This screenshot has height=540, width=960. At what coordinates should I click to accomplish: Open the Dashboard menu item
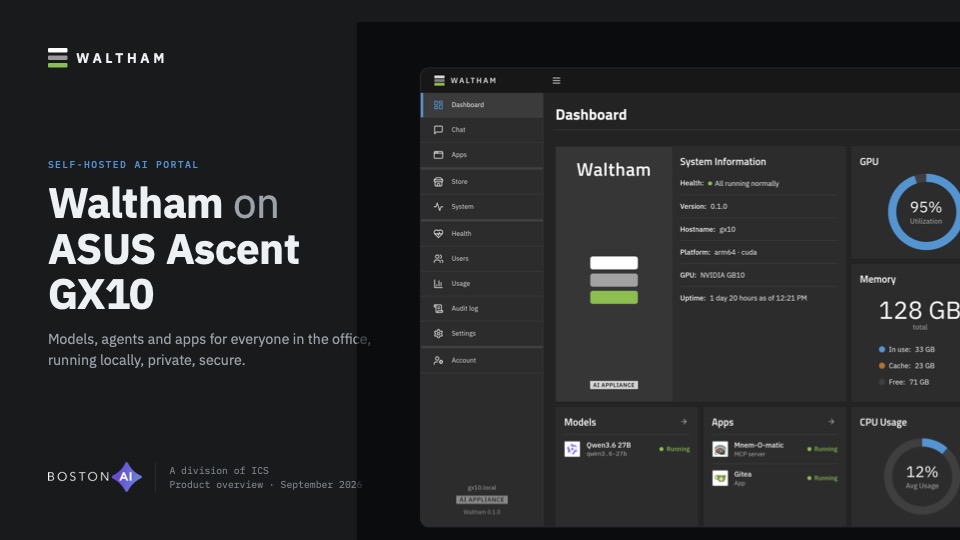(482, 105)
